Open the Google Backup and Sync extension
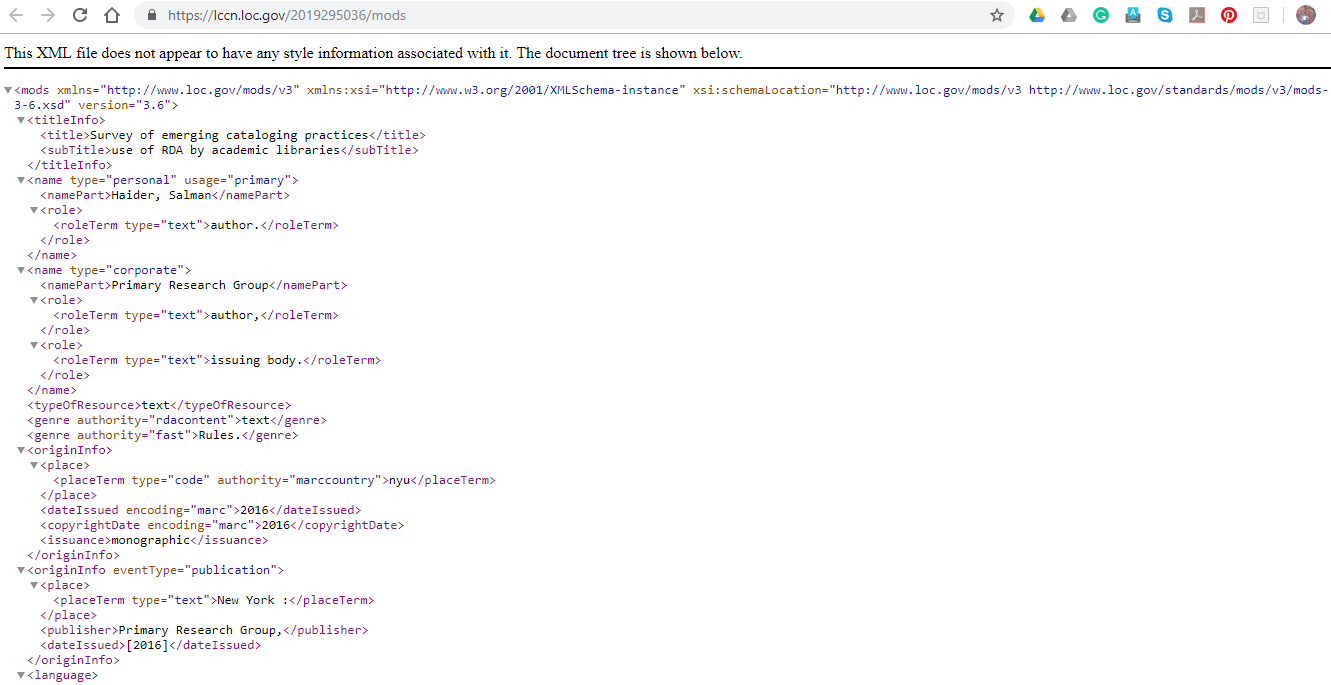1331x685 pixels. [x=1068, y=15]
